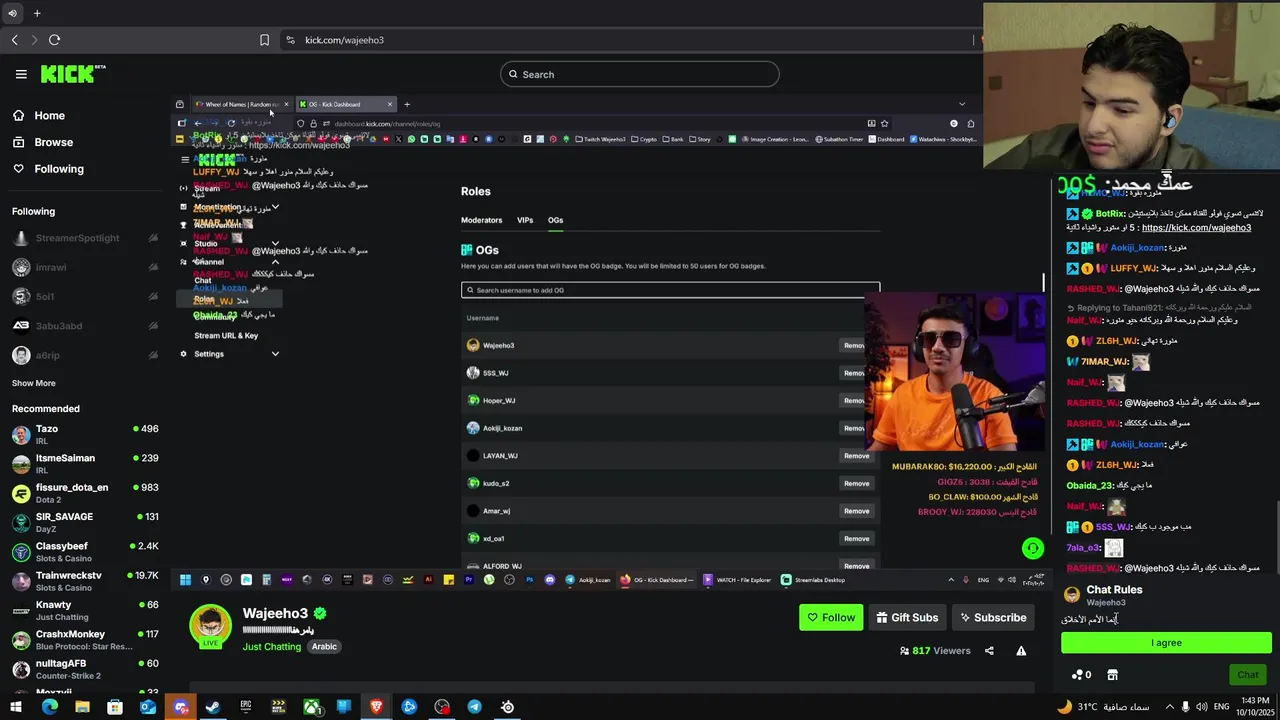Click the Arabic language tag
1280x720 pixels.
tap(324, 647)
